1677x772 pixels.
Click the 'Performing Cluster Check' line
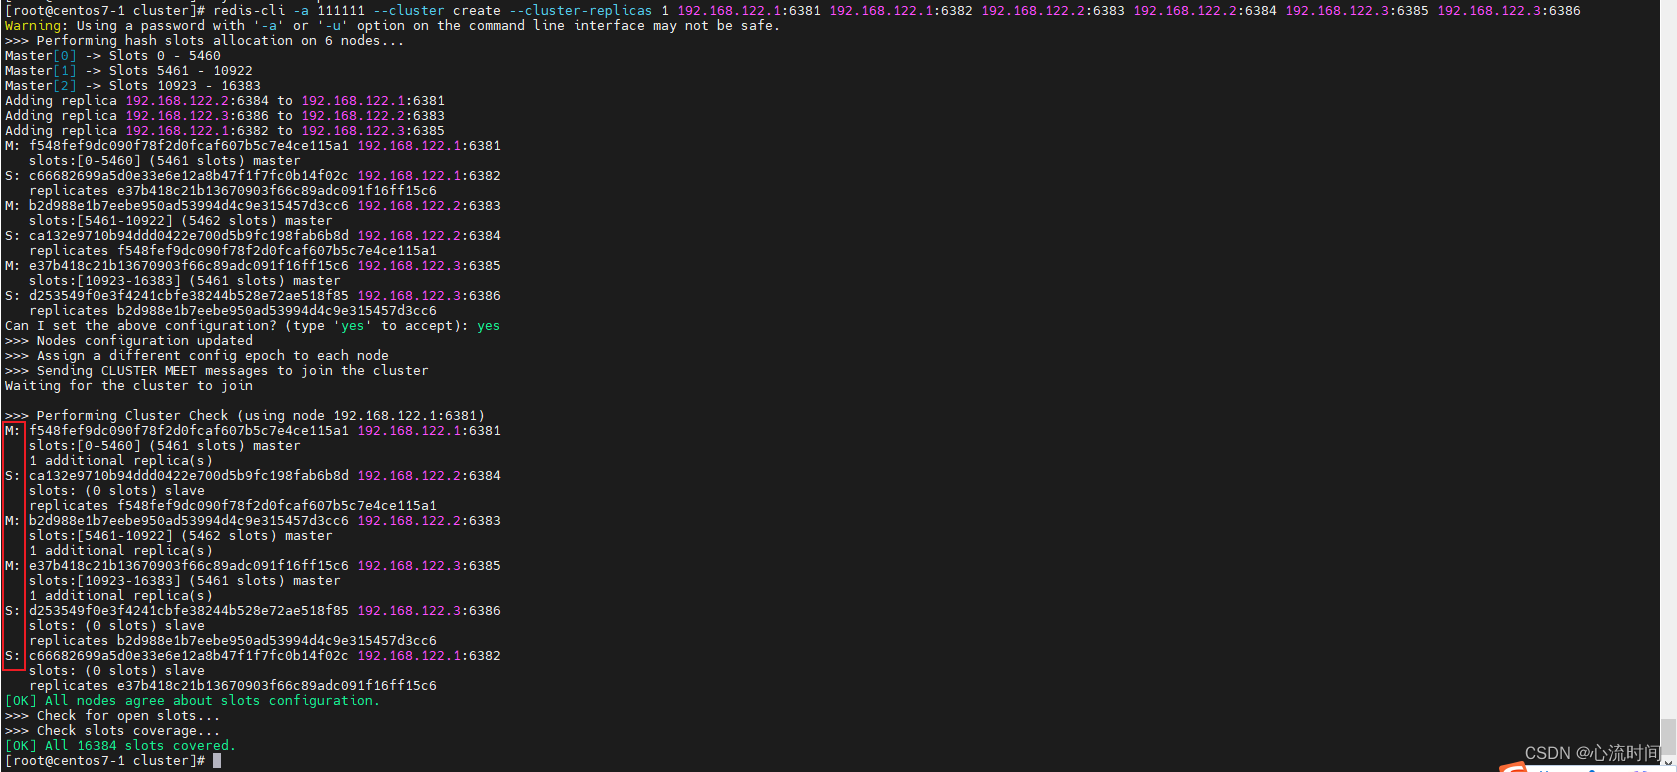[245, 415]
